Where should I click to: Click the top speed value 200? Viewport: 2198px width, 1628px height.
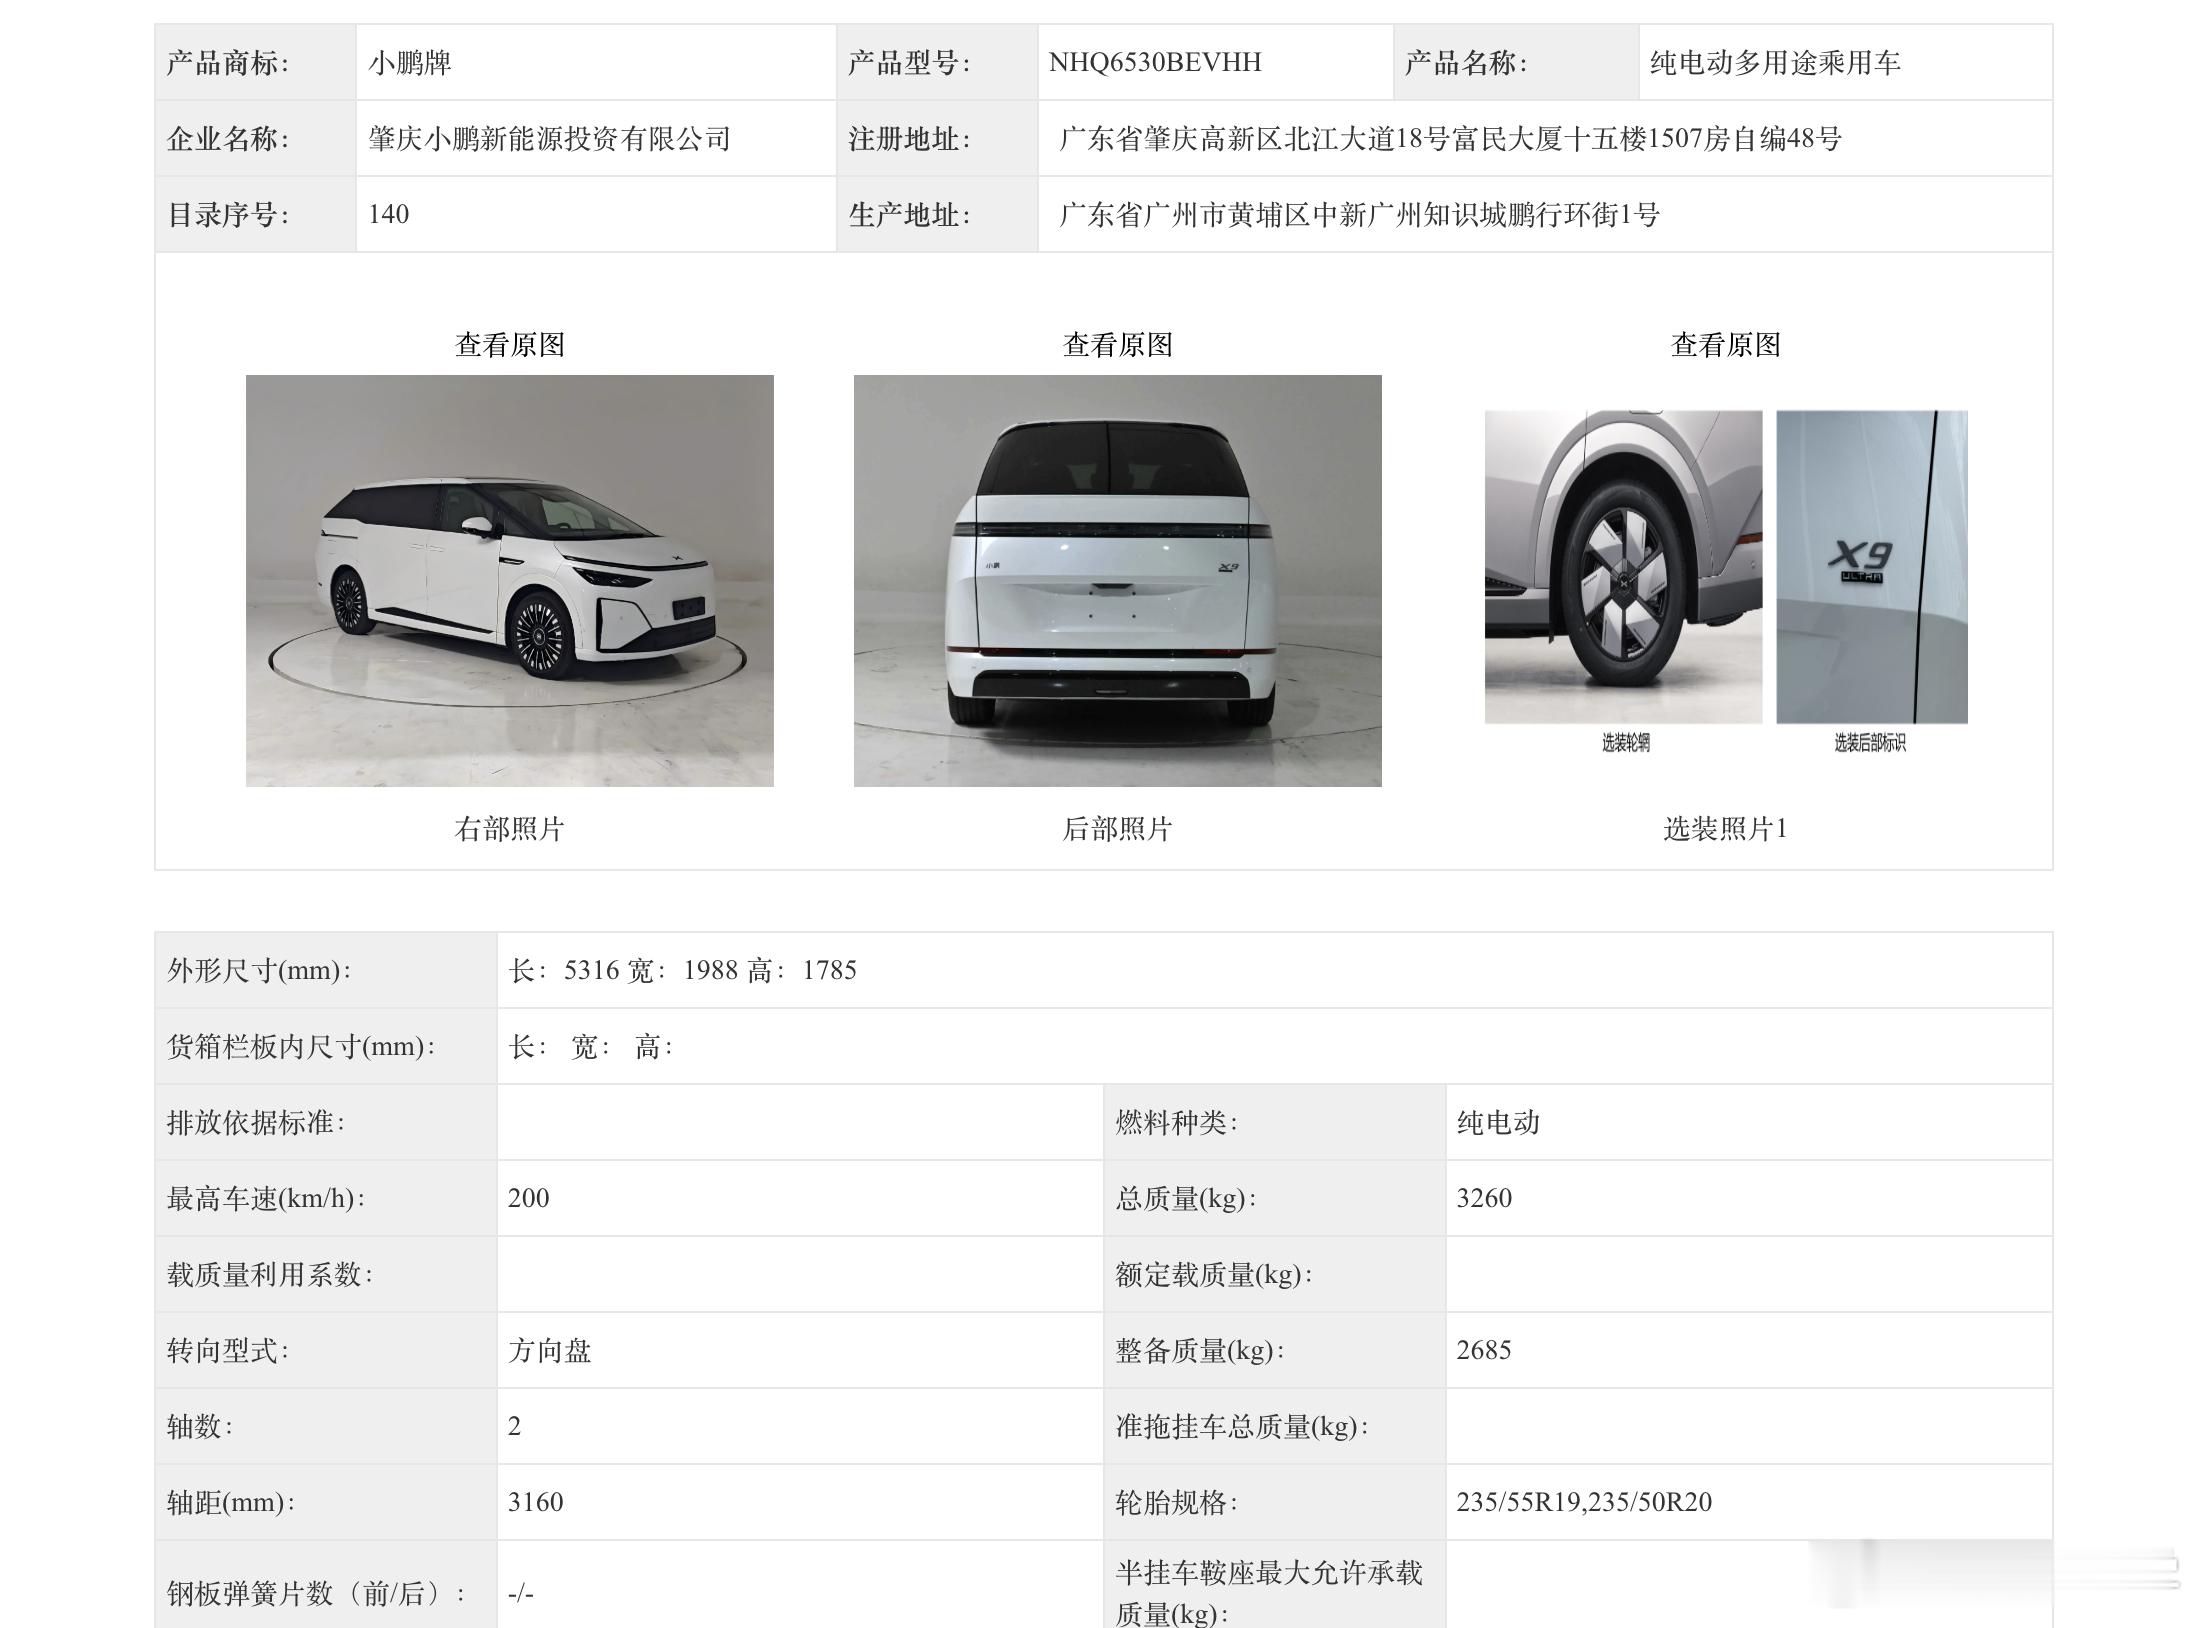click(x=528, y=1198)
